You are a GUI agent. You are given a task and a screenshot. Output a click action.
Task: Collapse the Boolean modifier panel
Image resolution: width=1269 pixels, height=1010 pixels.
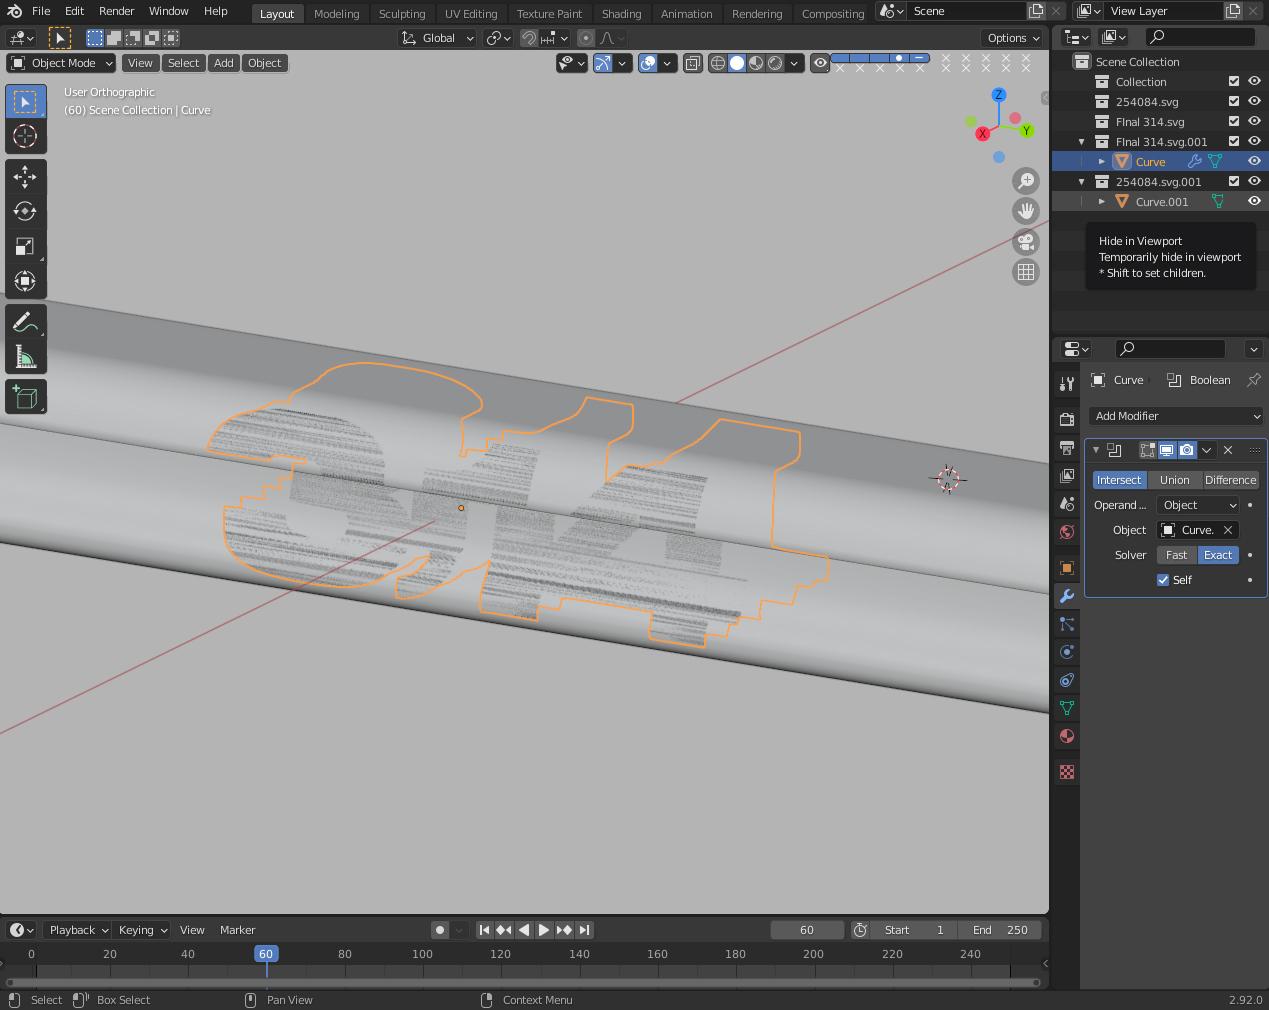click(x=1096, y=450)
